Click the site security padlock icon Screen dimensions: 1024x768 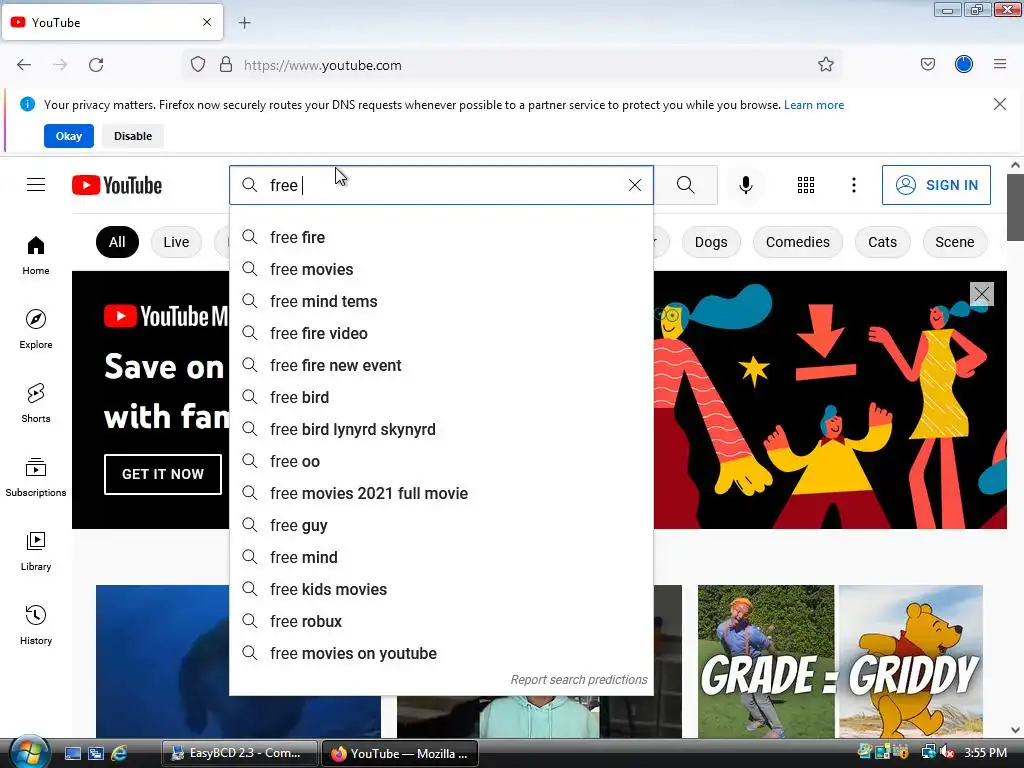click(x=226, y=65)
